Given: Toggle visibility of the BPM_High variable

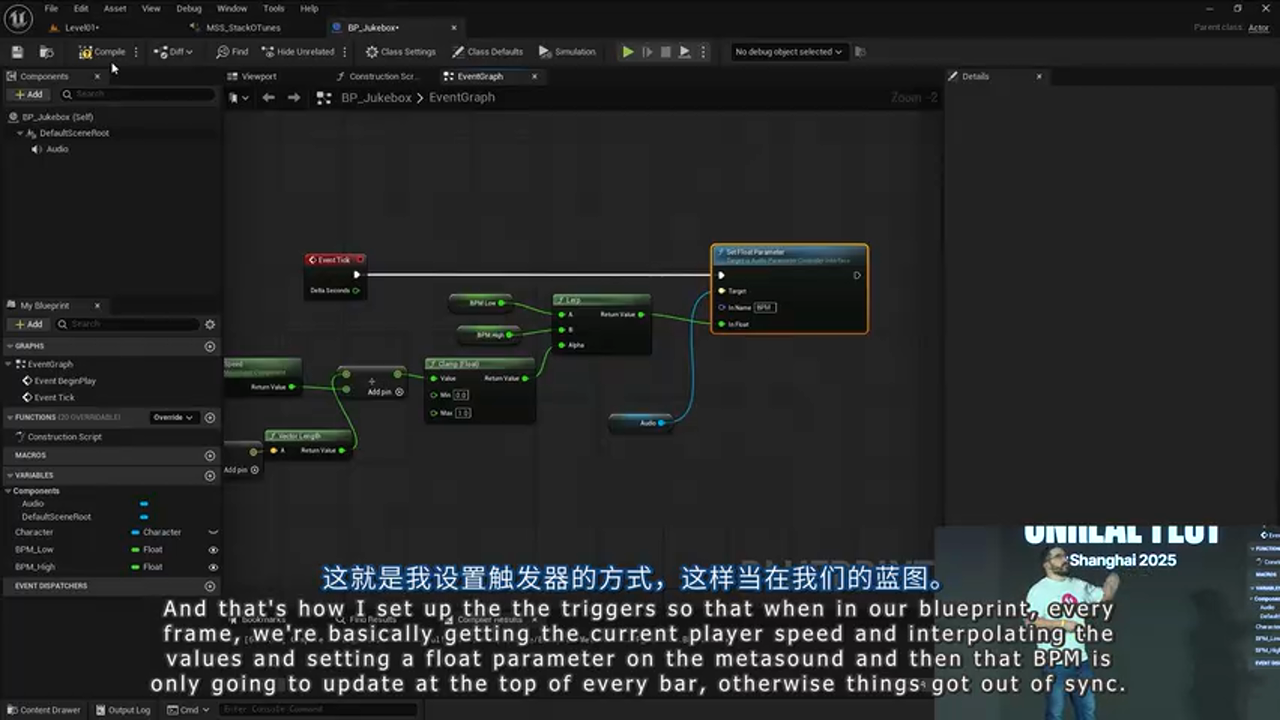Looking at the screenshot, I should tap(214, 567).
